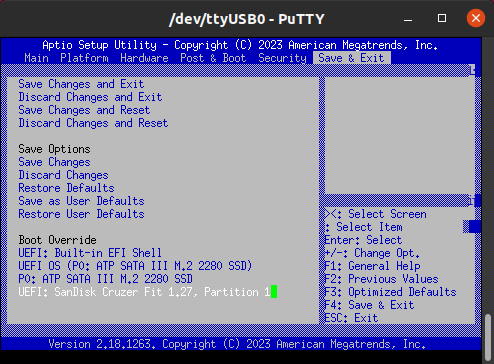Click the +/-: Change Opt. help line
Viewport: 494px width, 364px height.
(372, 253)
